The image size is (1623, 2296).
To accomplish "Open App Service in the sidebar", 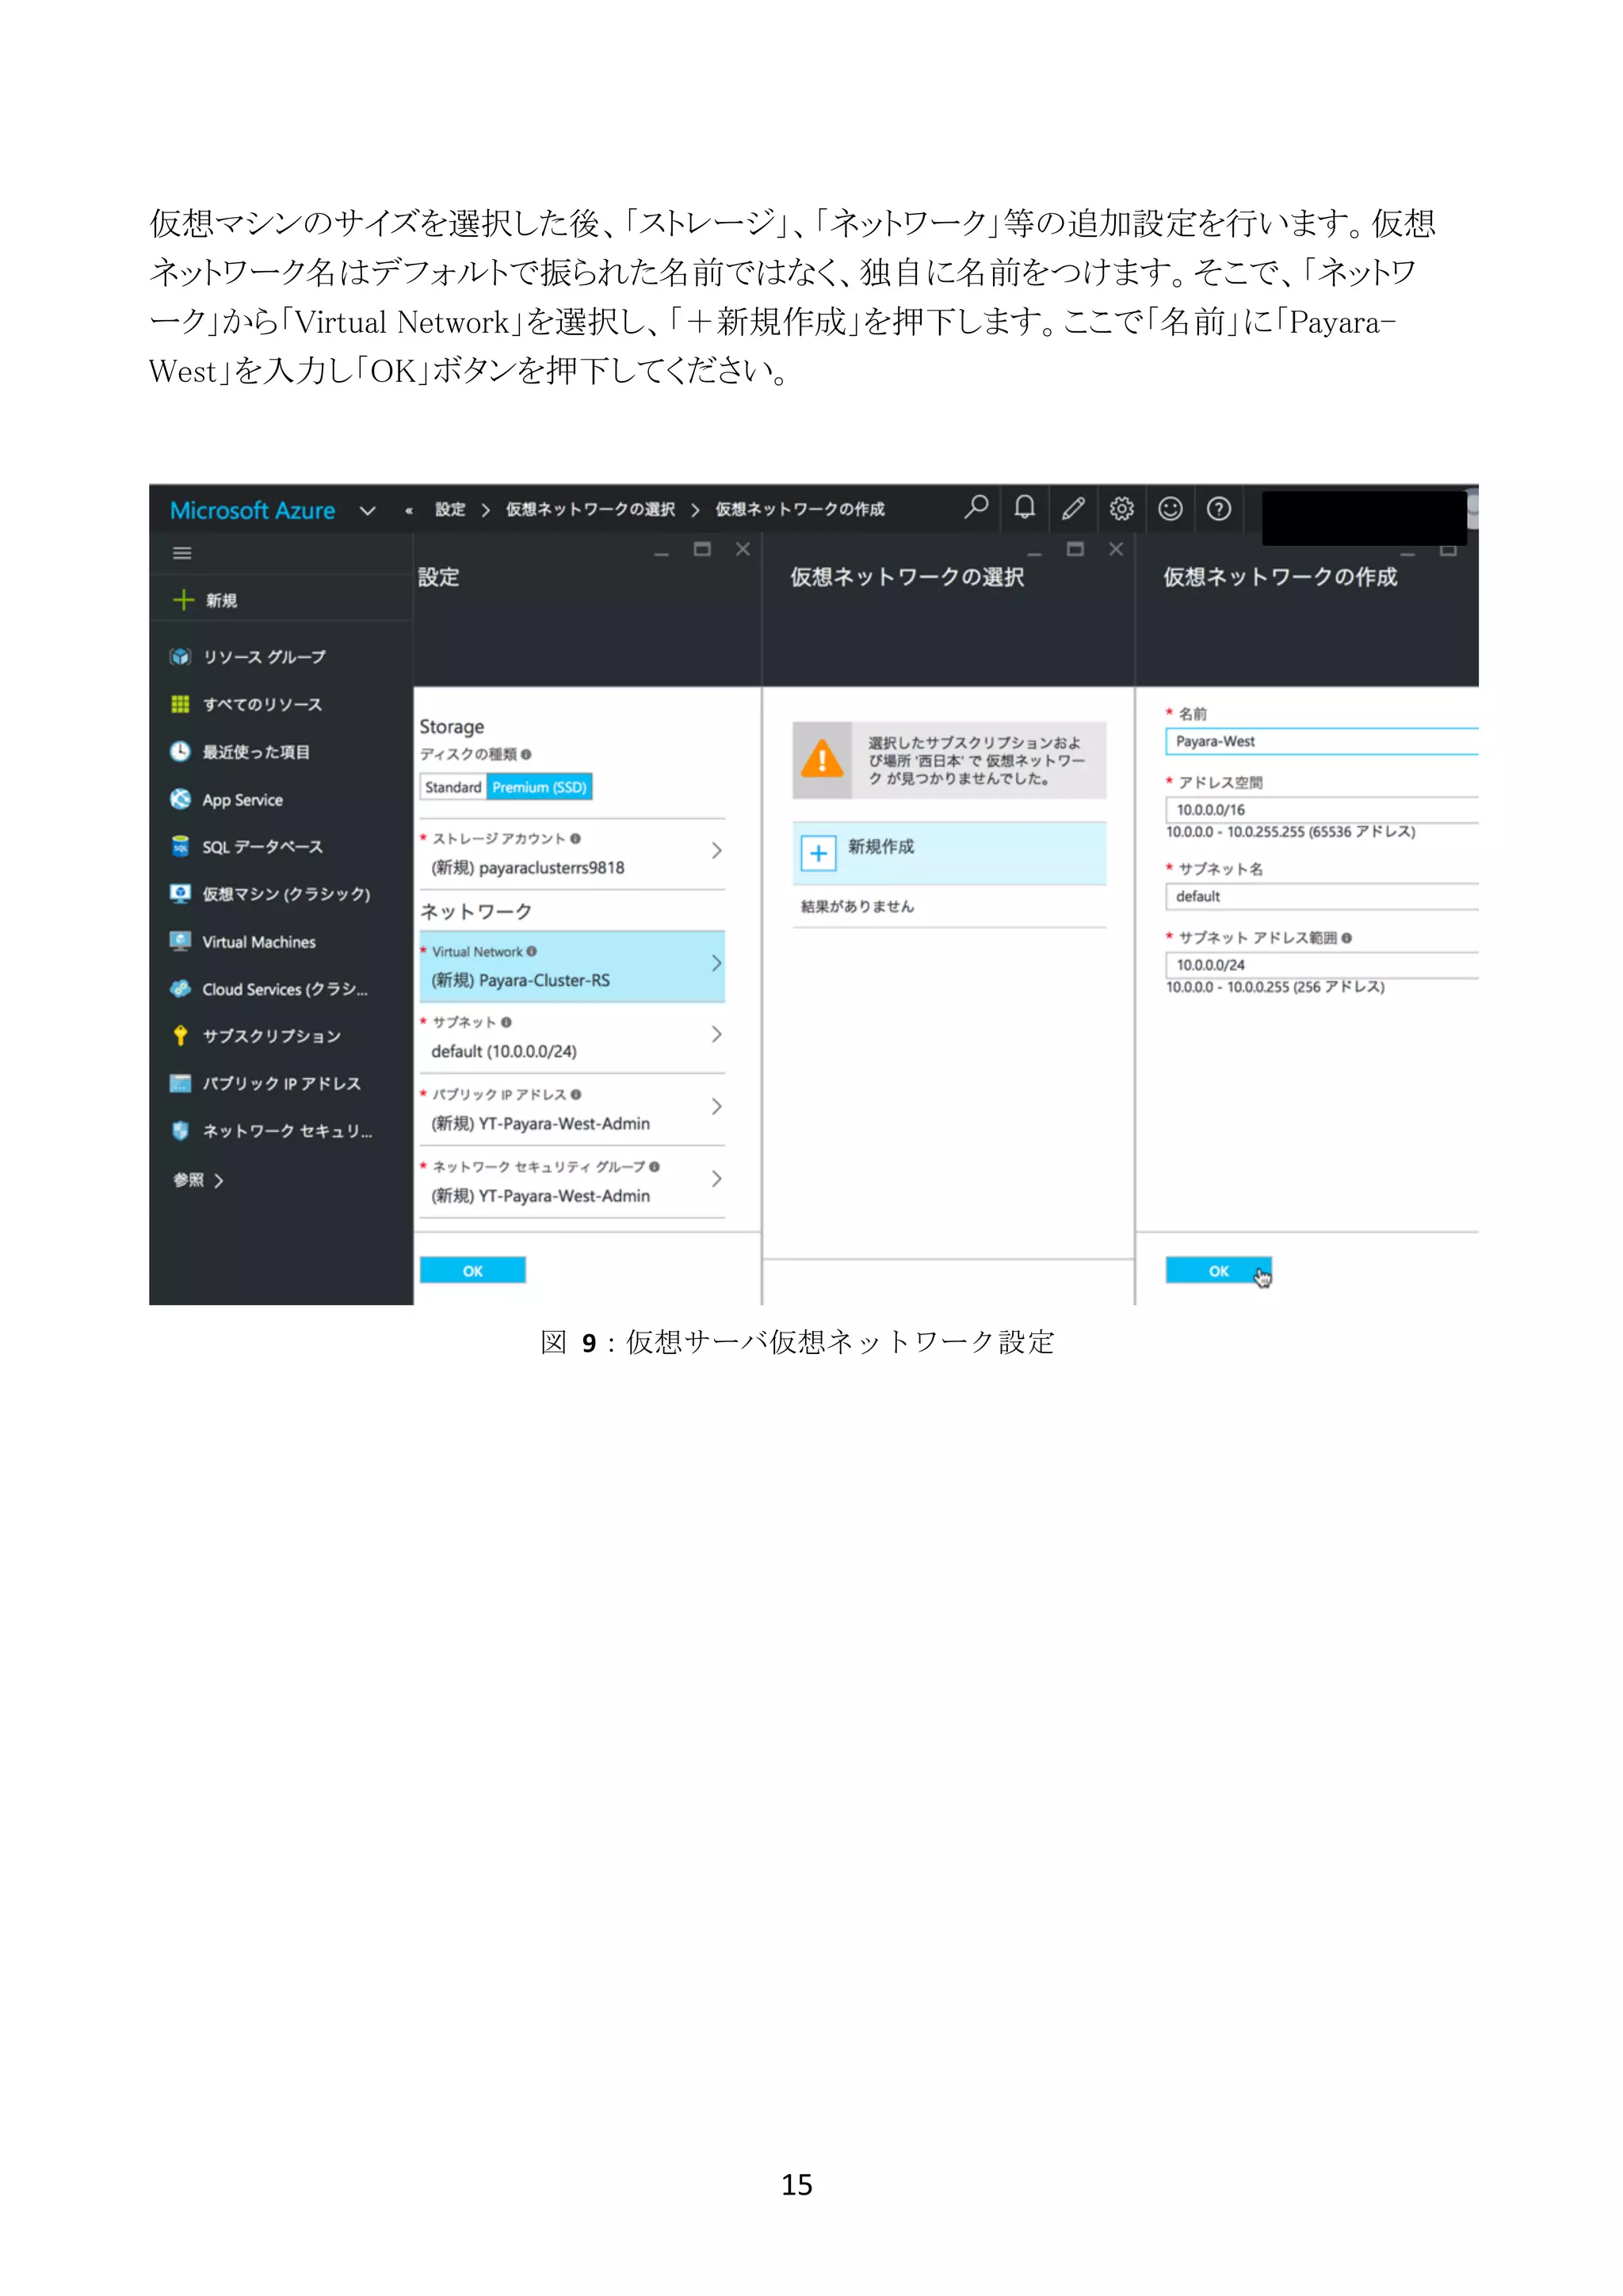I will [242, 800].
